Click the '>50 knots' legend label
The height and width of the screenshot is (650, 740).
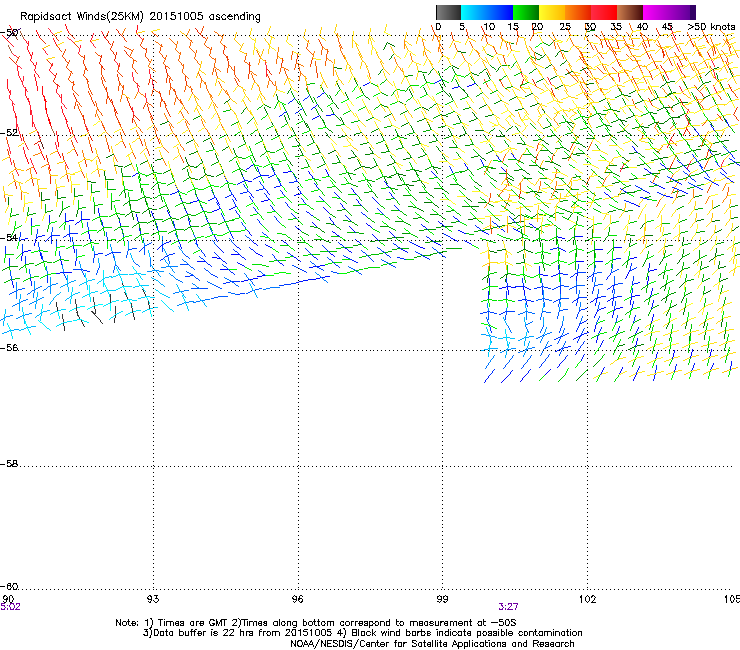pos(711,27)
